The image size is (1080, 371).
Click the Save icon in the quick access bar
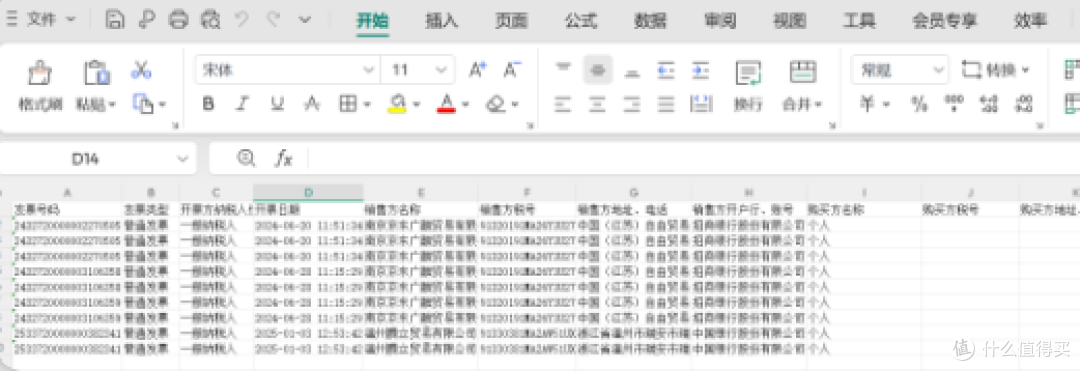pyautogui.click(x=114, y=19)
